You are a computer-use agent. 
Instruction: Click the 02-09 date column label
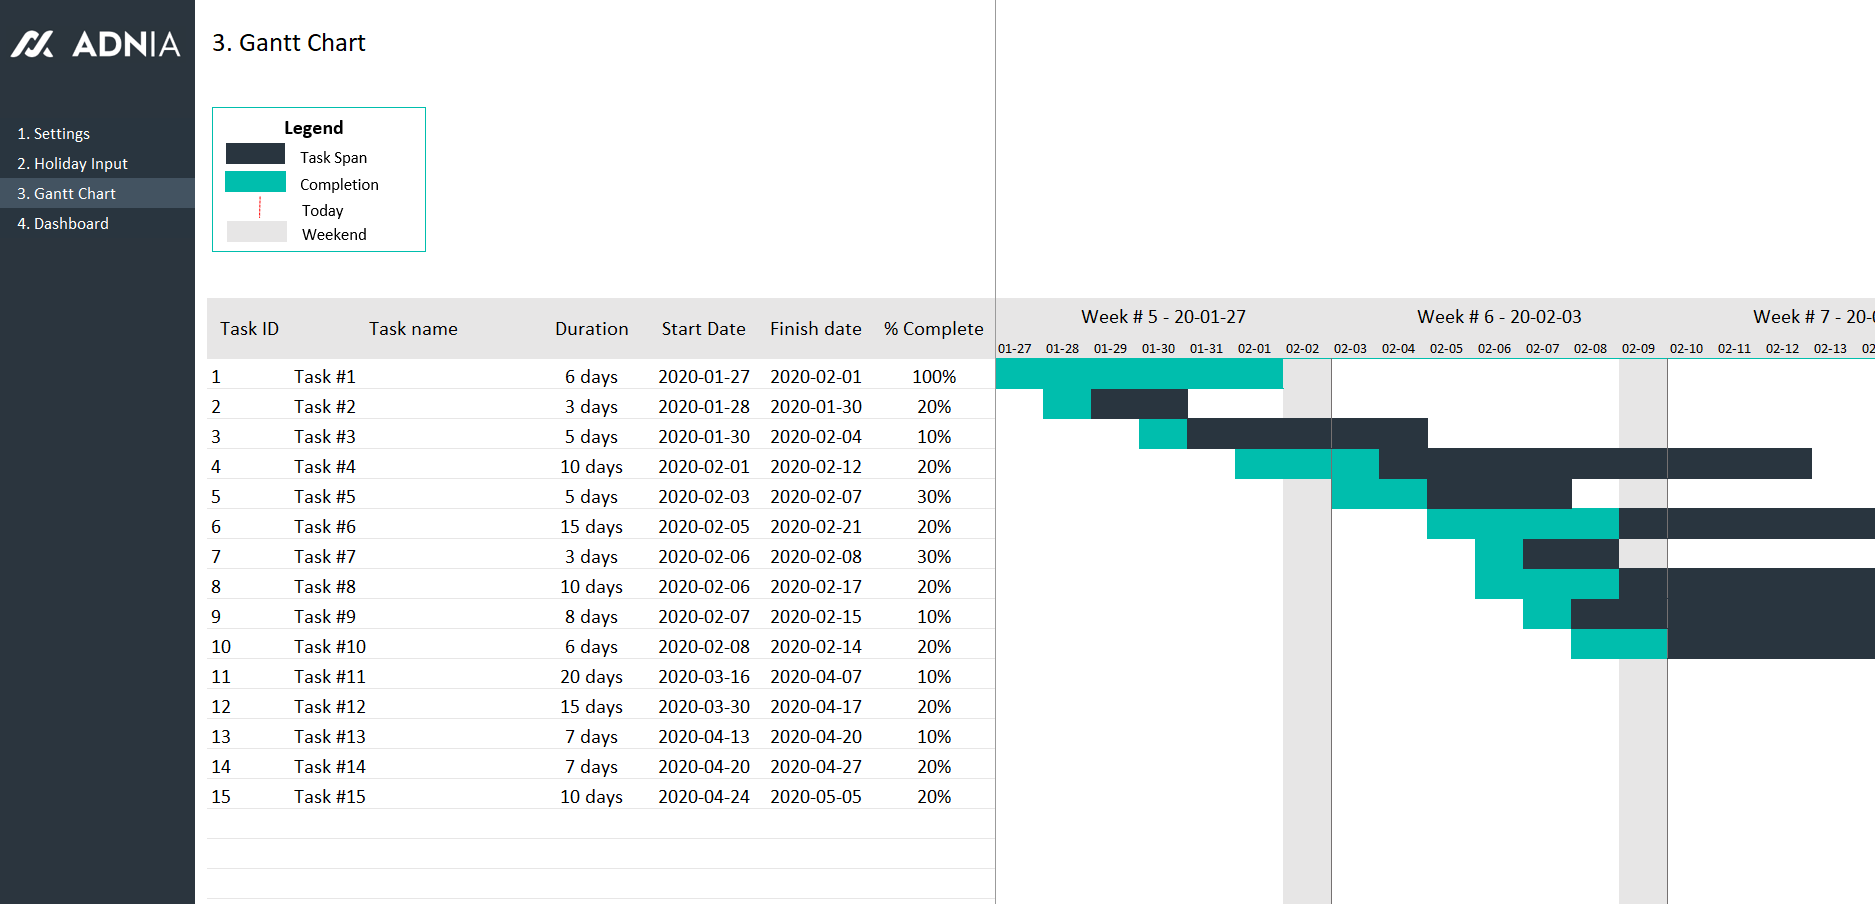[x=1640, y=348]
